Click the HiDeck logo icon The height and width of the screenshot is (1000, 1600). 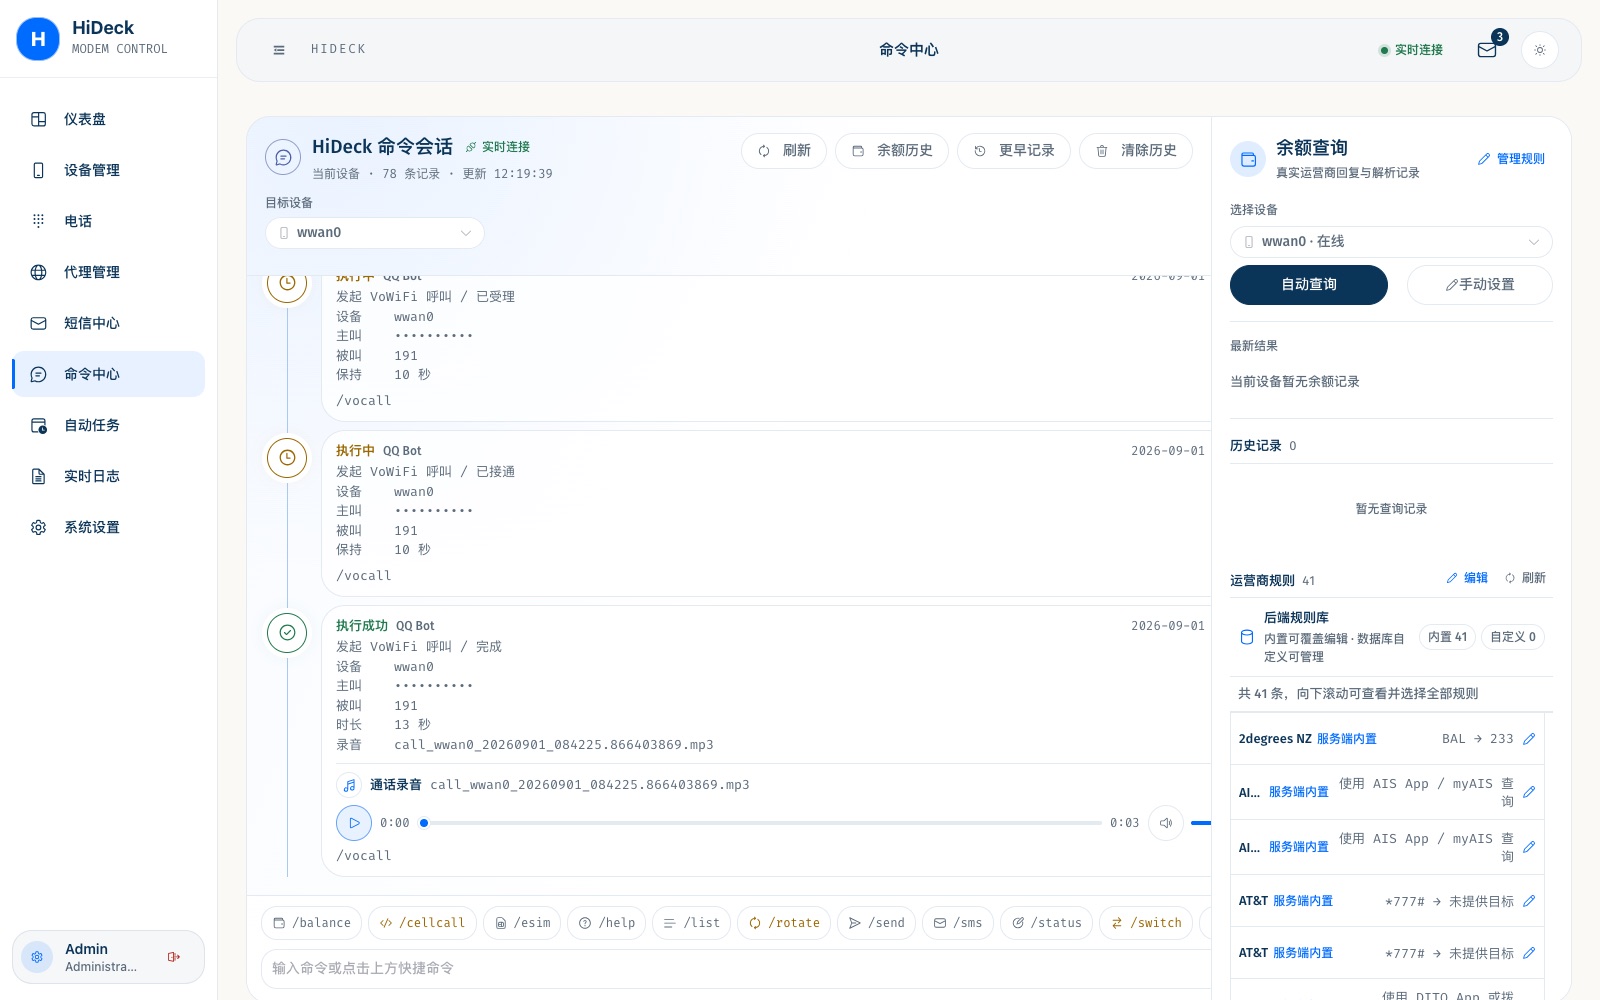[x=38, y=39]
